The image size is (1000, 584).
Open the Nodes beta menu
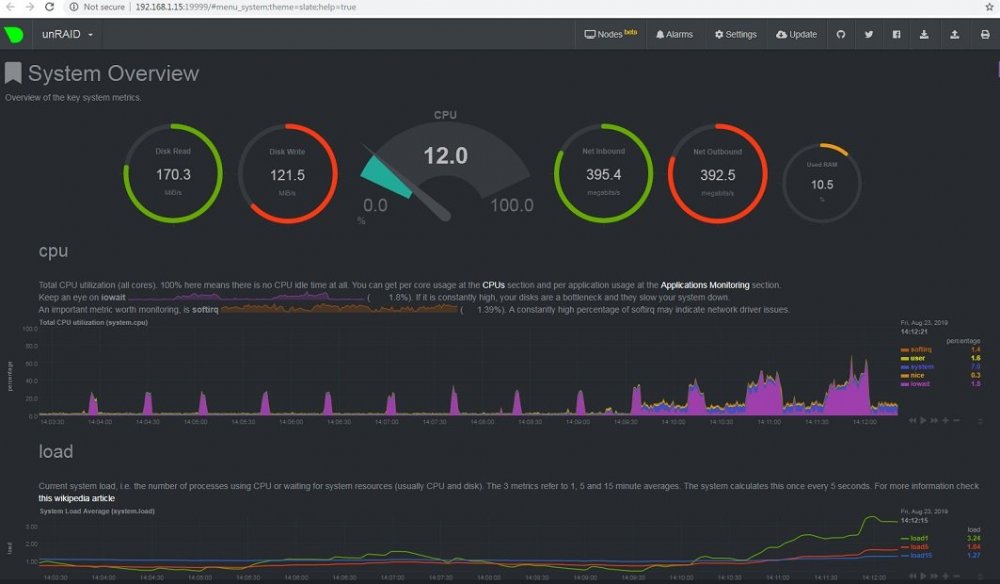coord(610,34)
